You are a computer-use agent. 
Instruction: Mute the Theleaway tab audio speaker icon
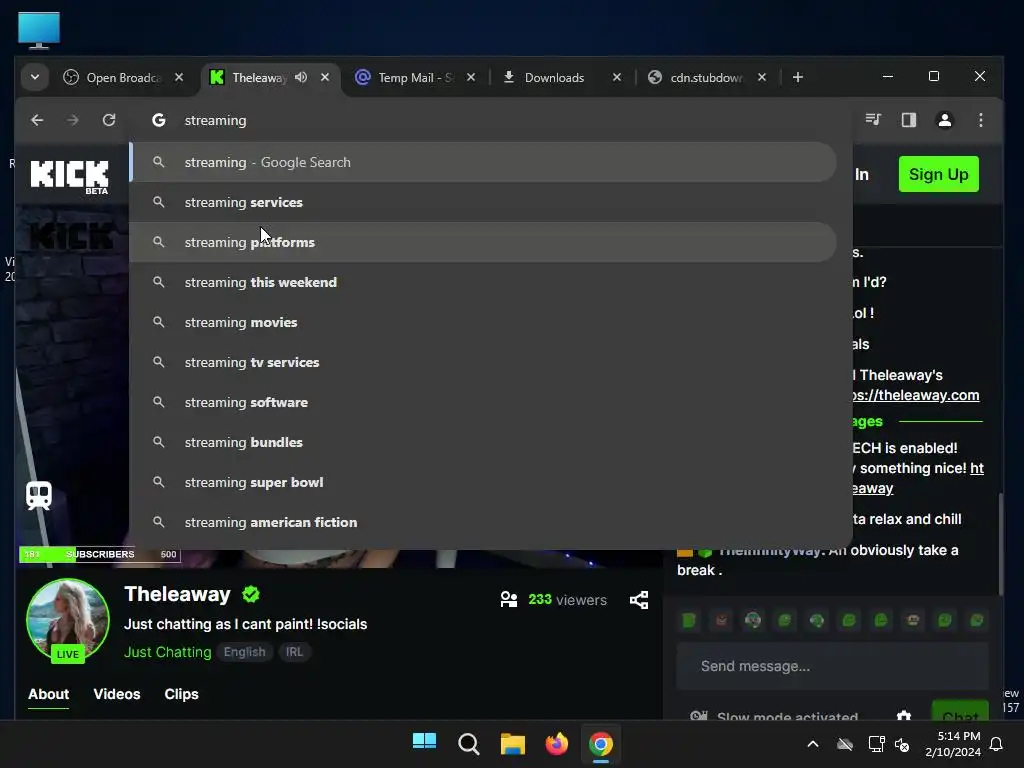tap(301, 77)
